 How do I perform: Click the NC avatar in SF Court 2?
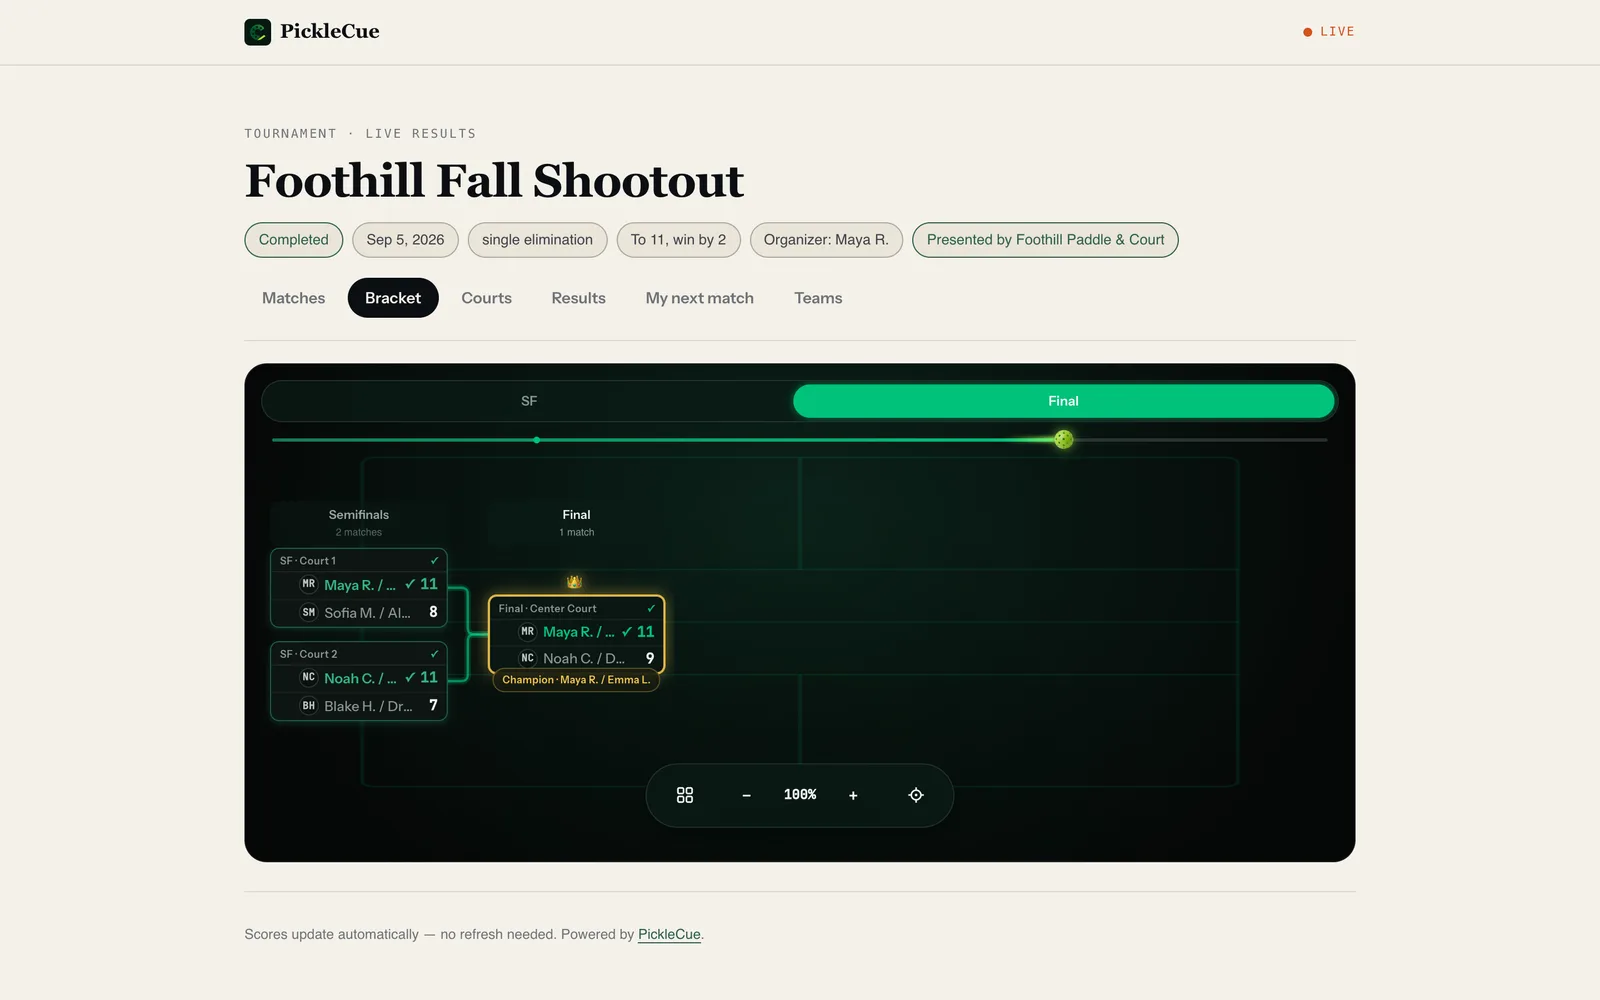pyautogui.click(x=309, y=677)
